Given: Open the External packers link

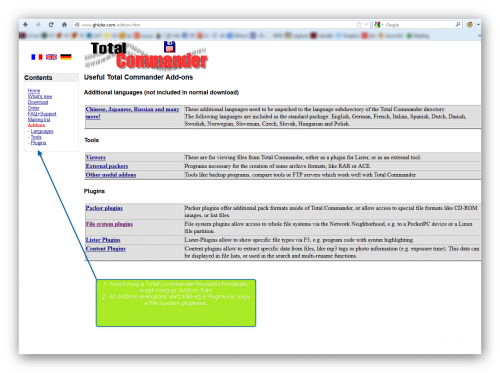Looking at the screenshot, I should (x=107, y=166).
